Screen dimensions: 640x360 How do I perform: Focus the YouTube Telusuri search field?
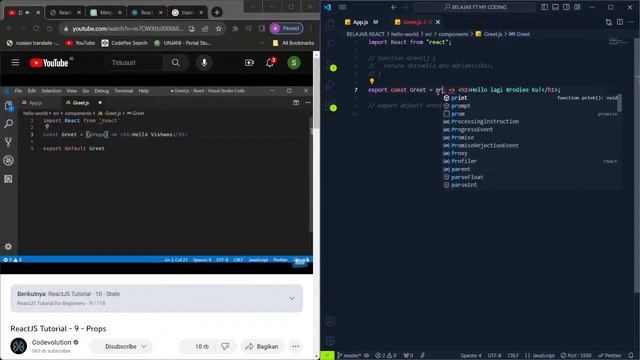(134, 62)
